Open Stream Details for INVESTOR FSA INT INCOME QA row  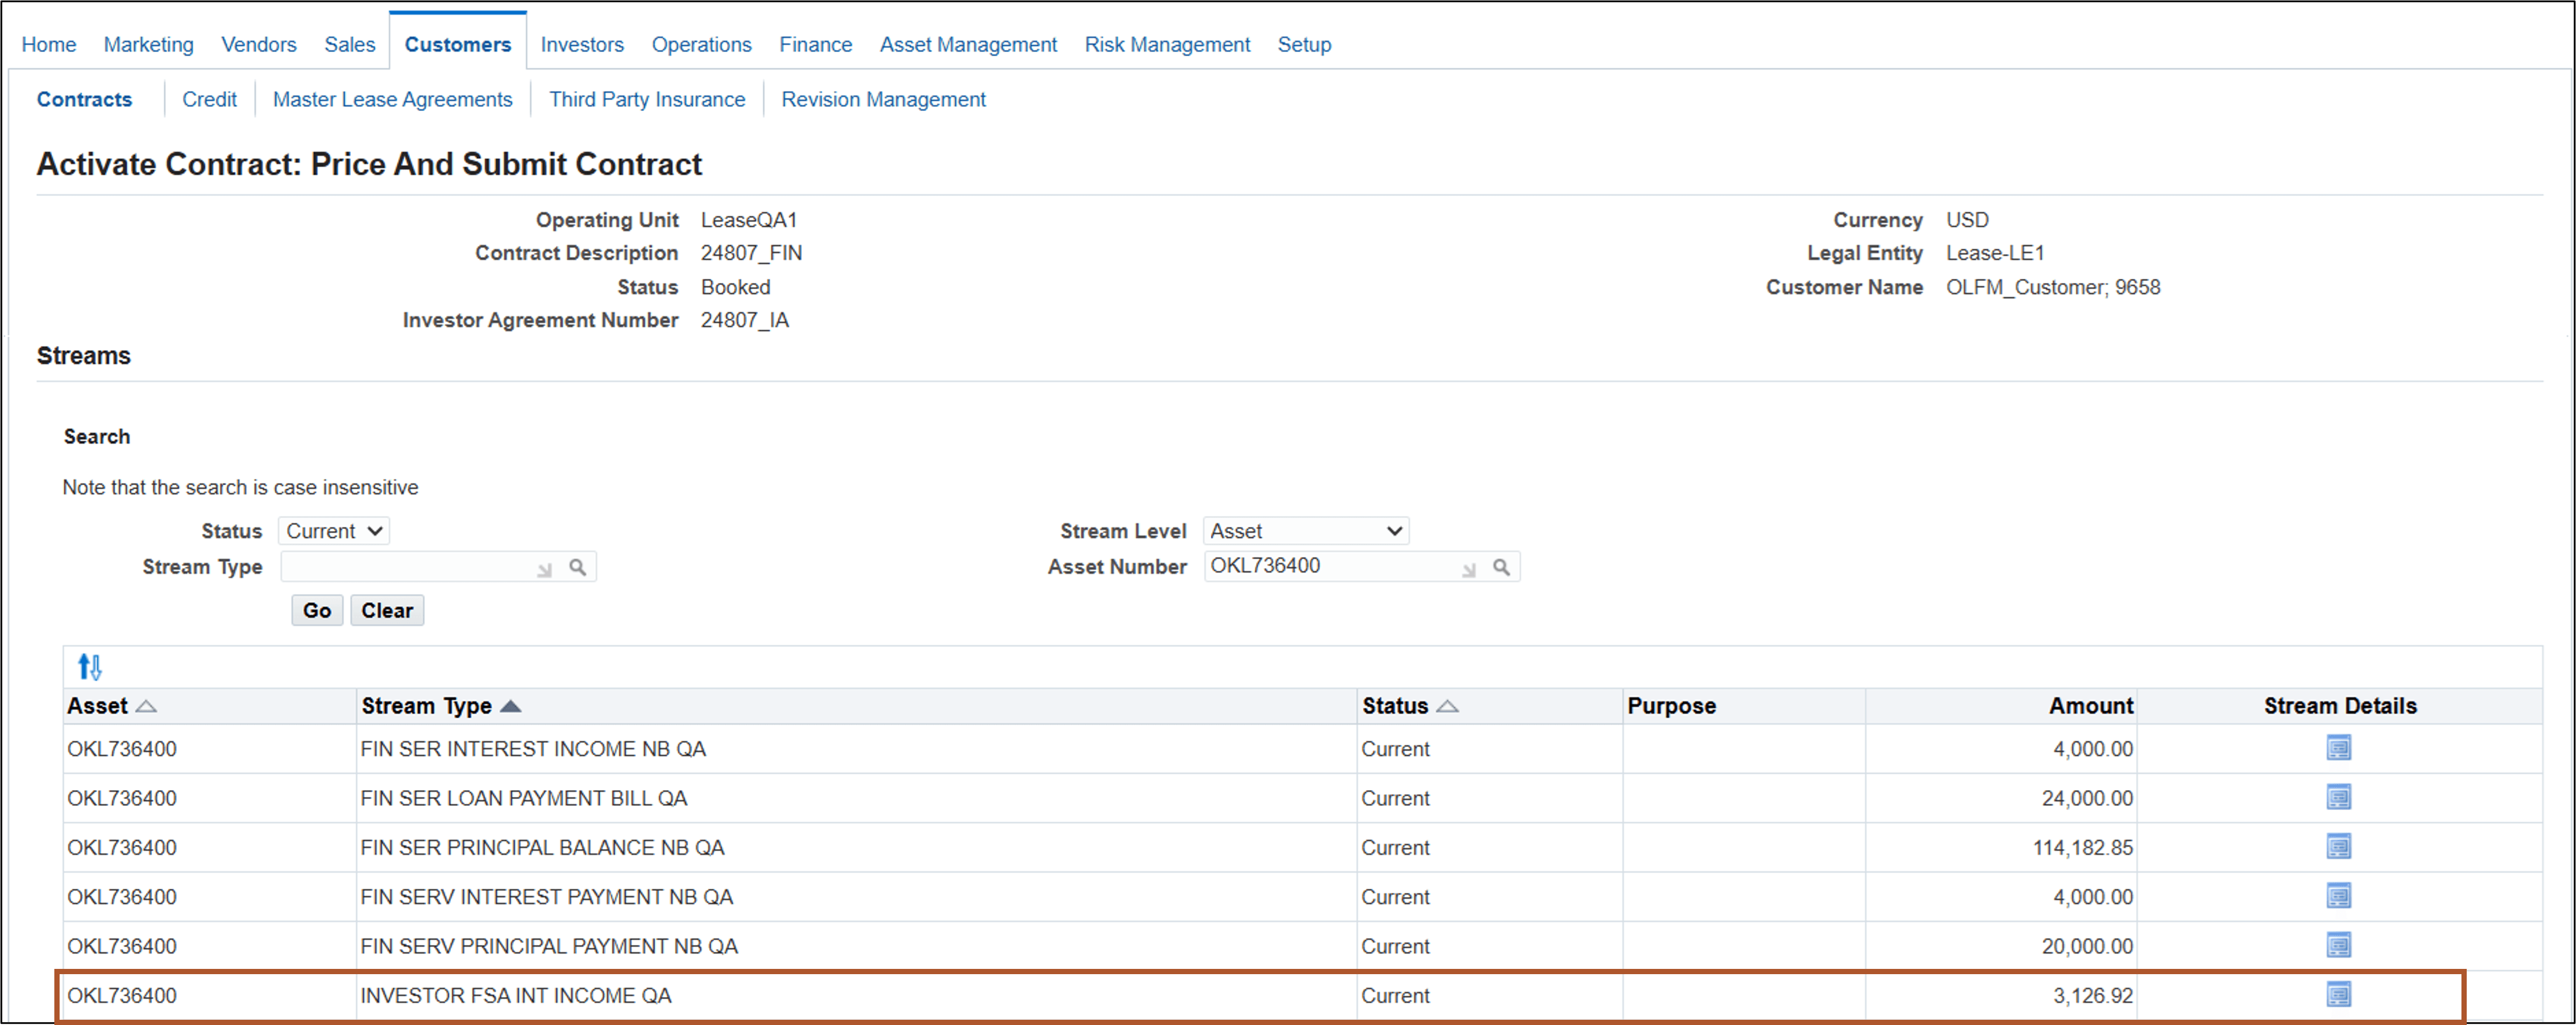[x=2340, y=995]
